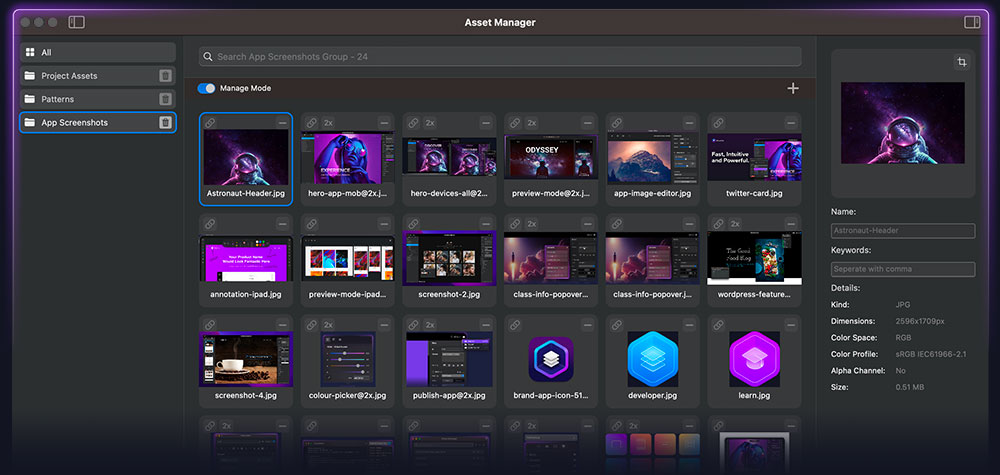The width and height of the screenshot is (1000, 475).
Task: Toggle the right inspector panel icon
Action: point(971,22)
